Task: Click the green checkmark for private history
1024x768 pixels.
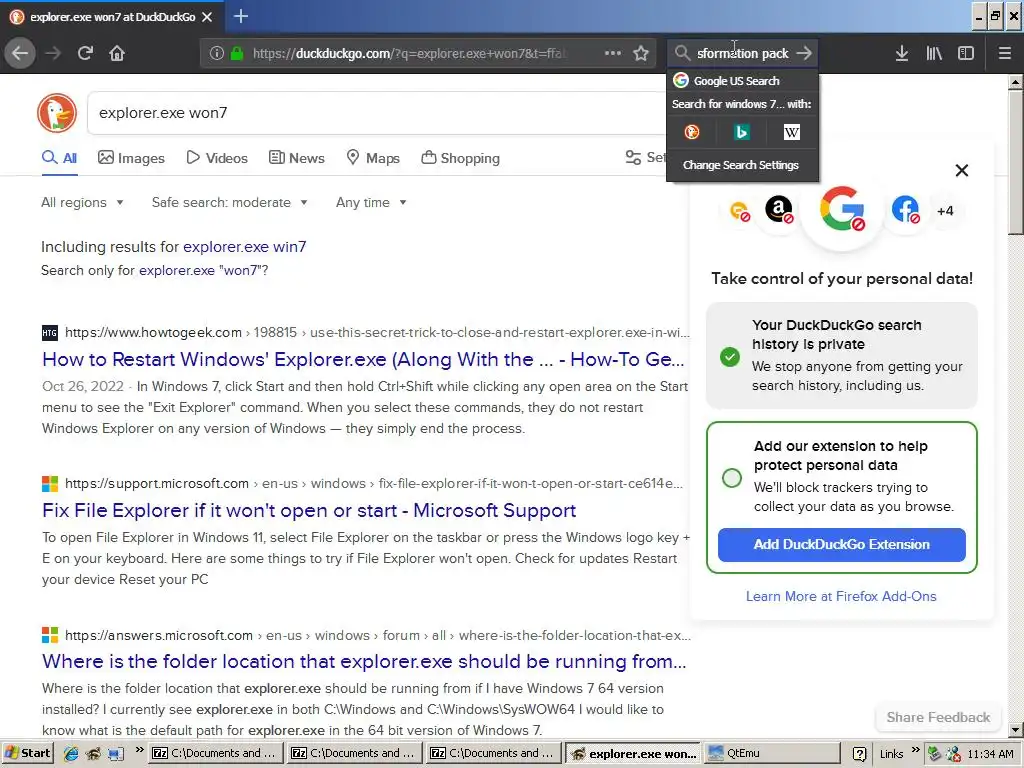Action: pyautogui.click(x=729, y=357)
